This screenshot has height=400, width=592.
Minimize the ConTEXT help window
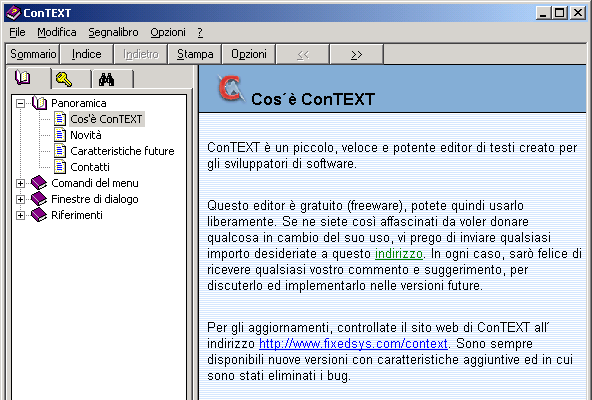[x=543, y=13]
